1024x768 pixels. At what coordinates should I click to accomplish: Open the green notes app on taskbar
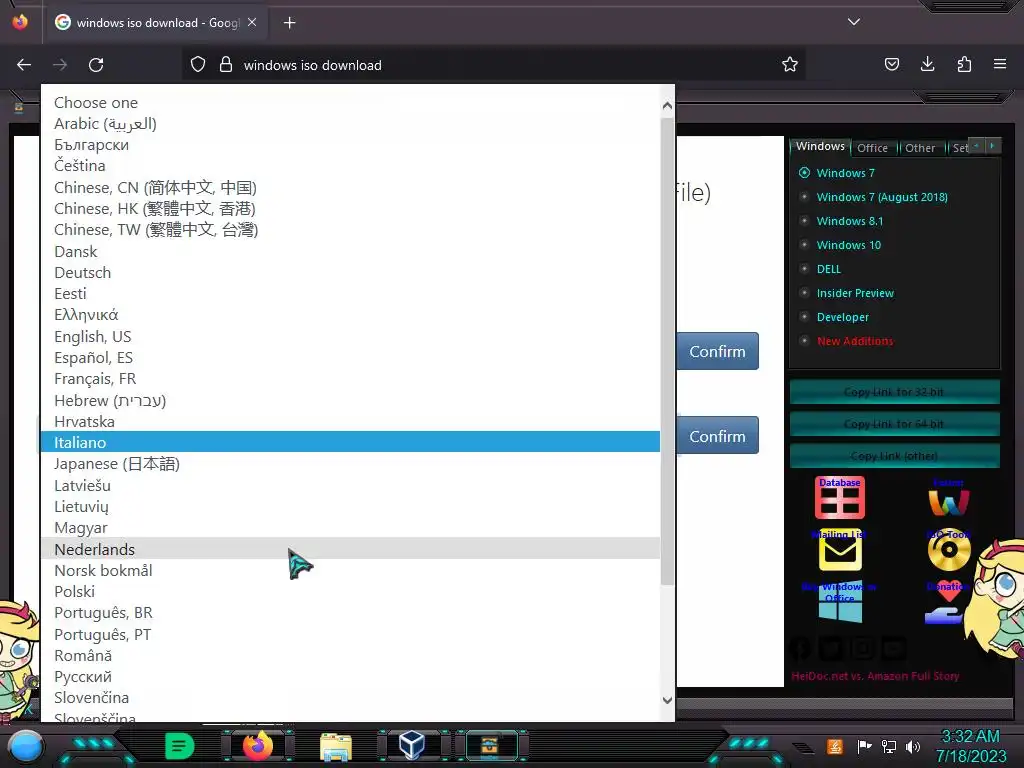coord(179,746)
